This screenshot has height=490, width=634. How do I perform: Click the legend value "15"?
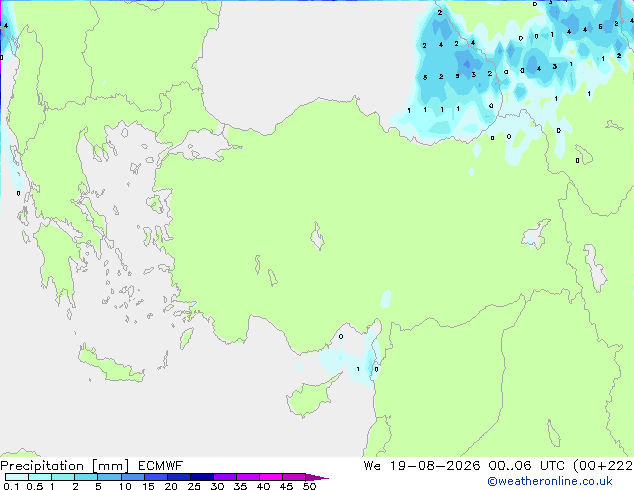pos(148,486)
